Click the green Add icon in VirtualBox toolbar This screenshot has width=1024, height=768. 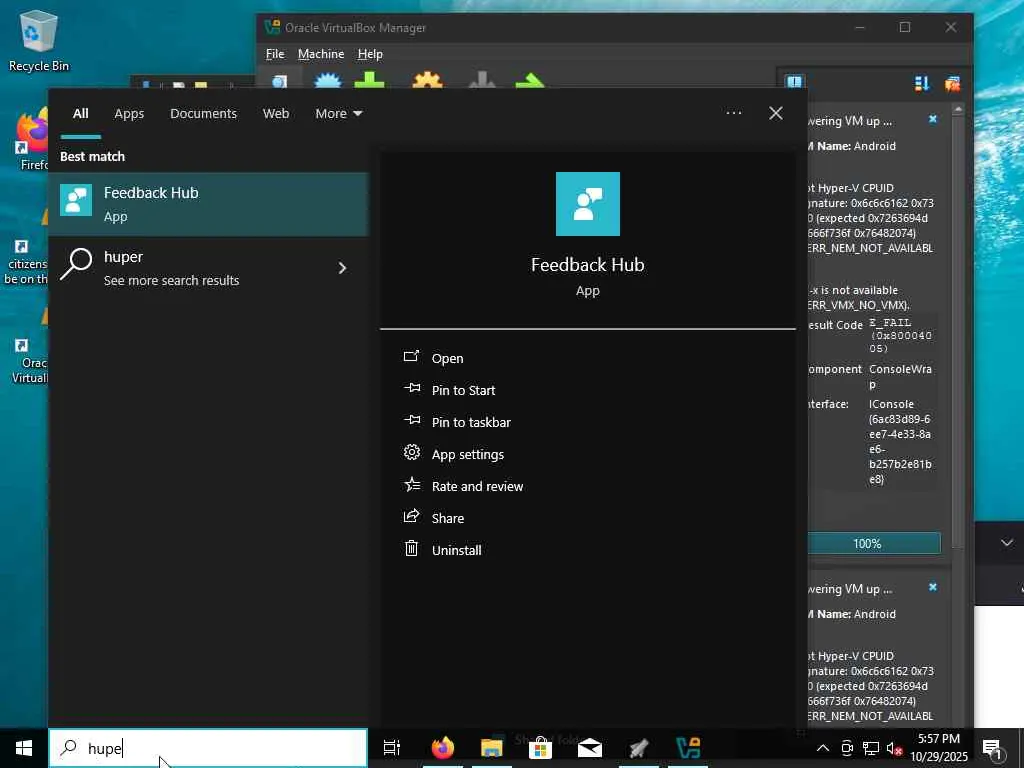pyautogui.click(x=370, y=80)
